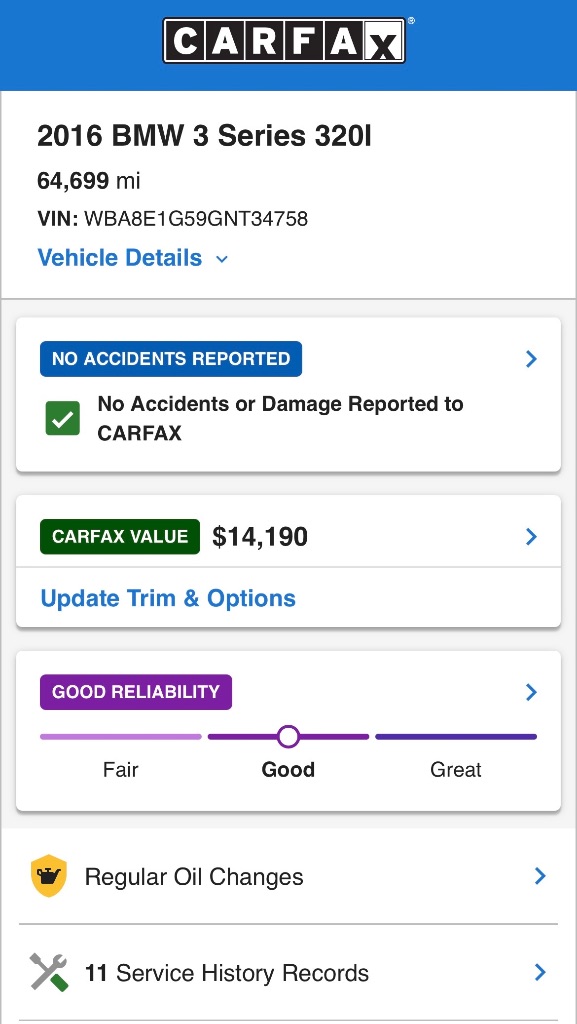Open CARFAX Value details via arrow

click(x=531, y=537)
